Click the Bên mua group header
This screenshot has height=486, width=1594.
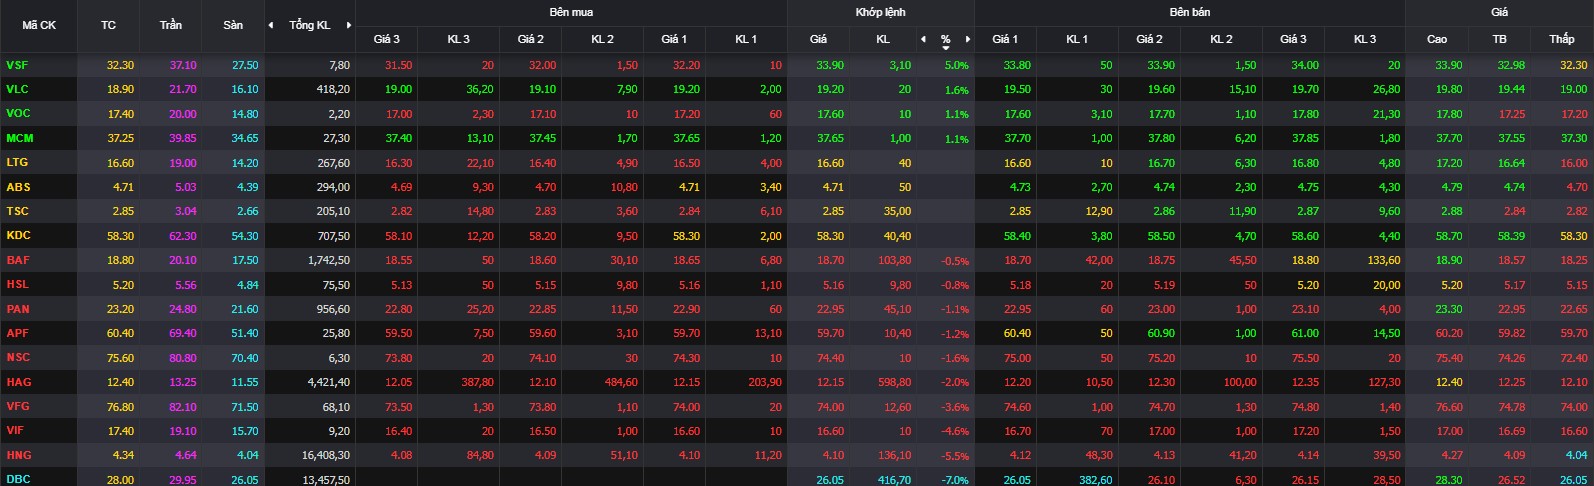click(571, 12)
